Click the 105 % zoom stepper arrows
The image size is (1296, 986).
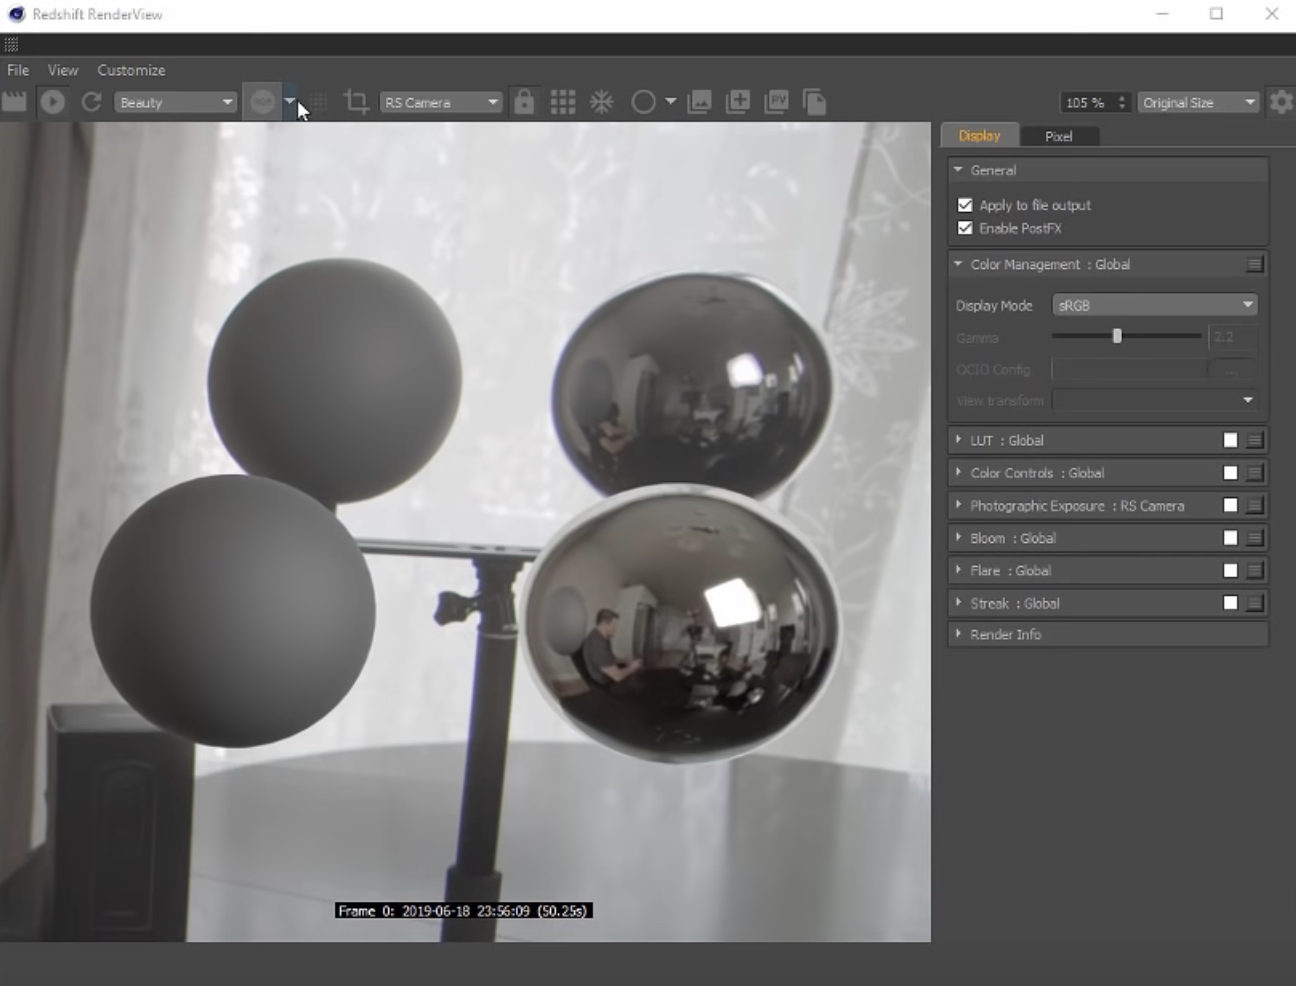pyautogui.click(x=1122, y=102)
